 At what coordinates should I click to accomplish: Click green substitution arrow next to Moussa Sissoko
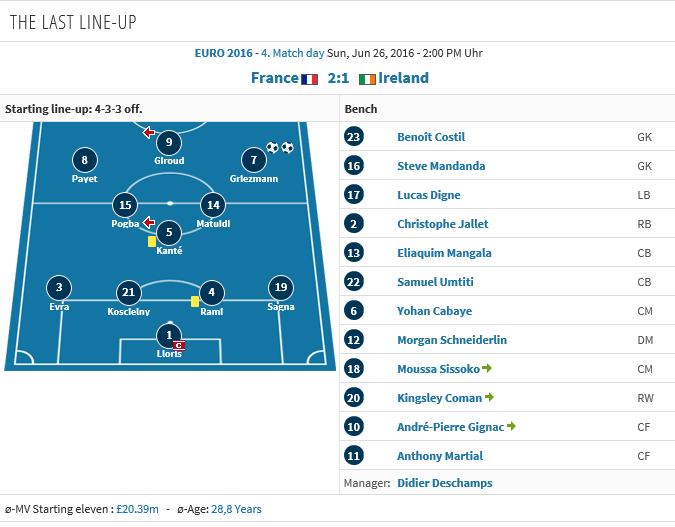(x=487, y=368)
